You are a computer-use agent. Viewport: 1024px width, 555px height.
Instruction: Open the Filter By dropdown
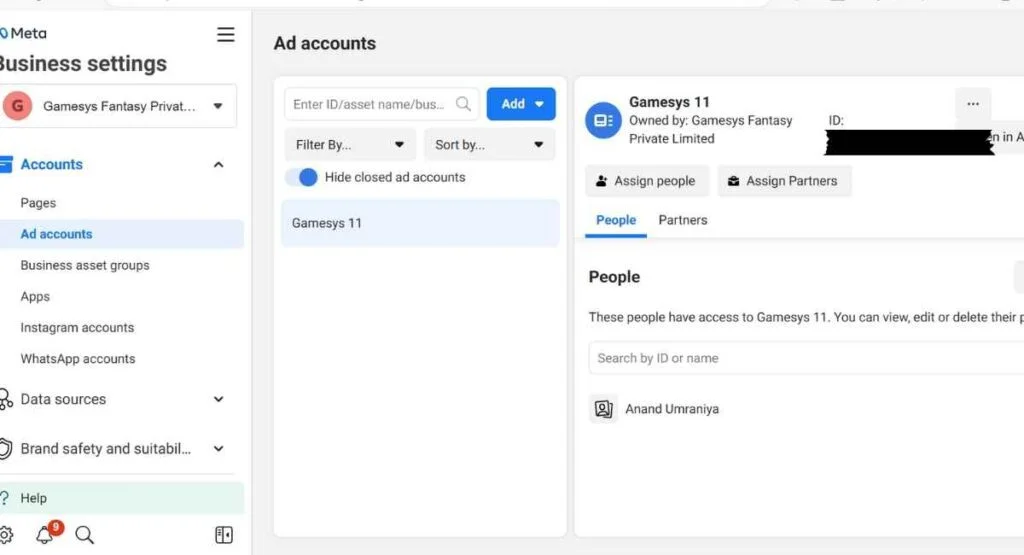coord(350,145)
